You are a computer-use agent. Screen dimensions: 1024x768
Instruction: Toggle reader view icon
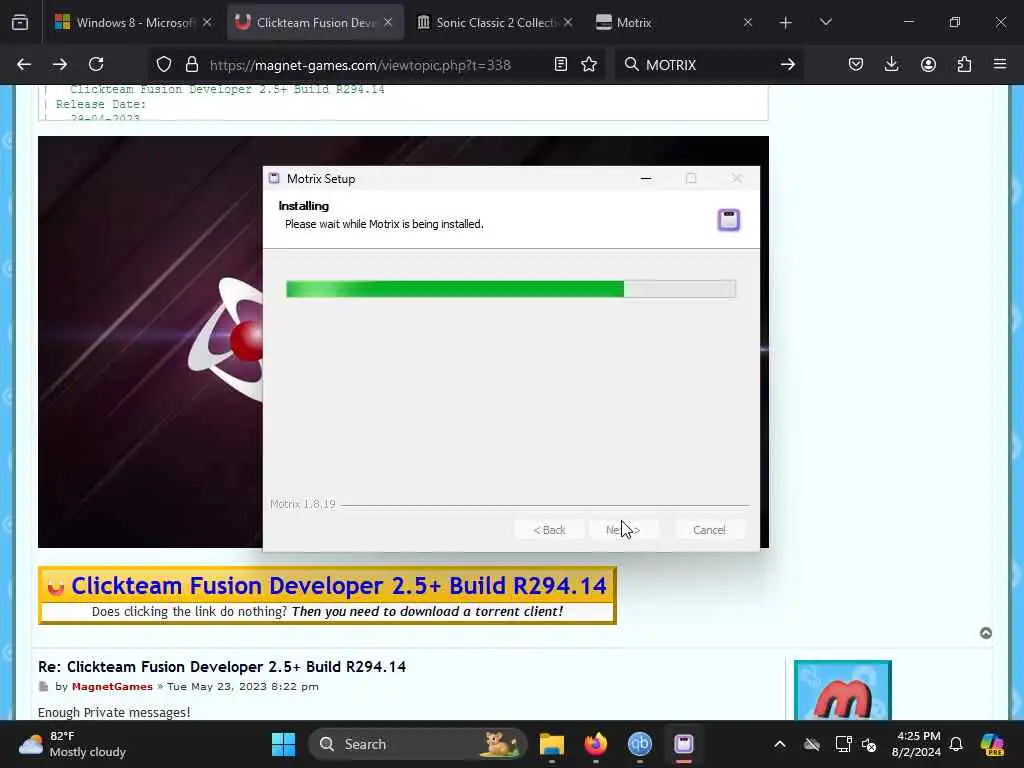tap(560, 64)
